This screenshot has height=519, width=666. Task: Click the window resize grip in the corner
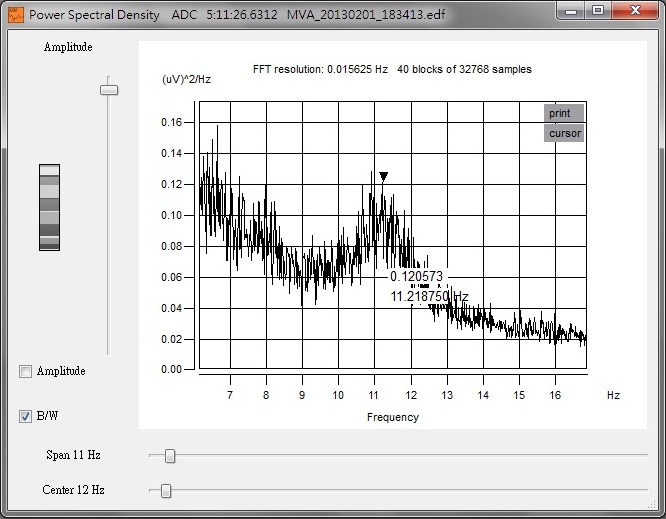pyautogui.click(x=652, y=504)
